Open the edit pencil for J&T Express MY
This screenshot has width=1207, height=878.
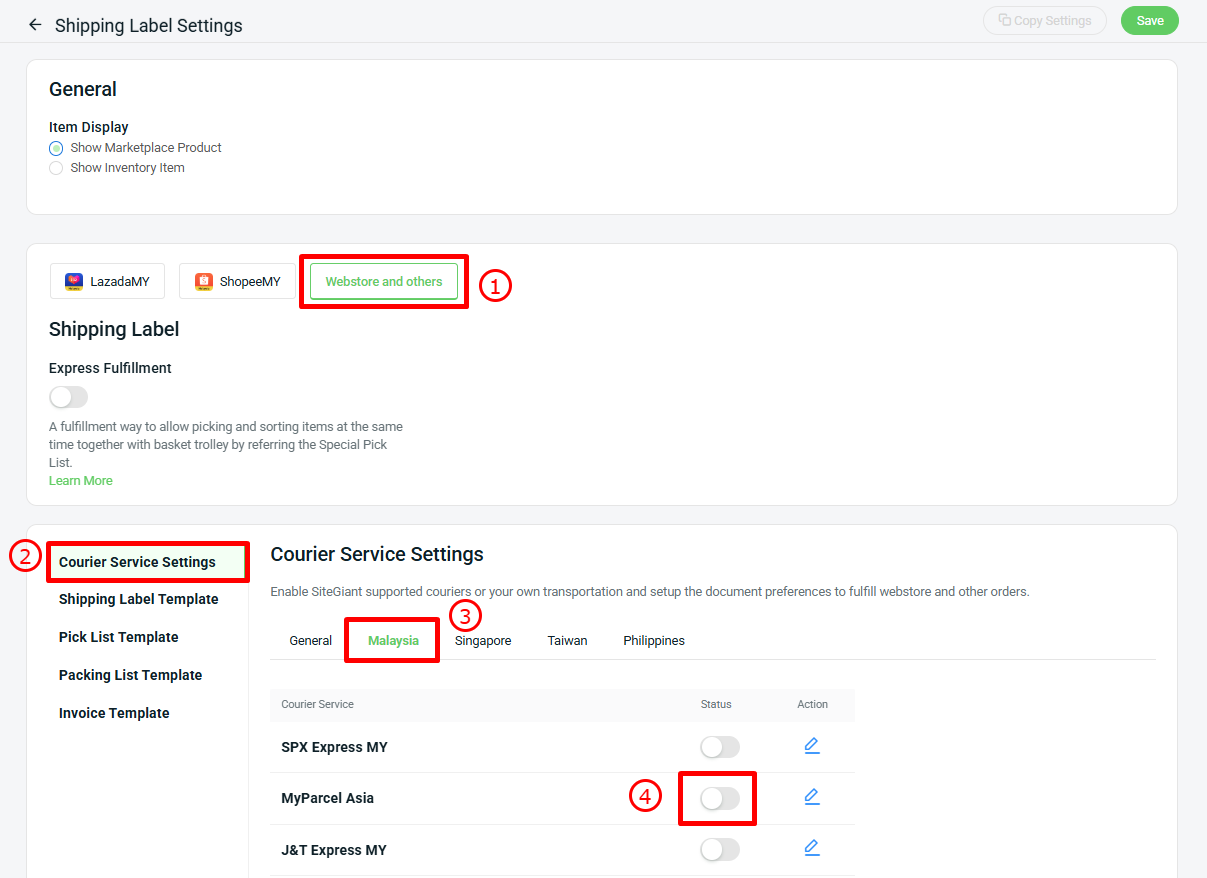pos(811,848)
